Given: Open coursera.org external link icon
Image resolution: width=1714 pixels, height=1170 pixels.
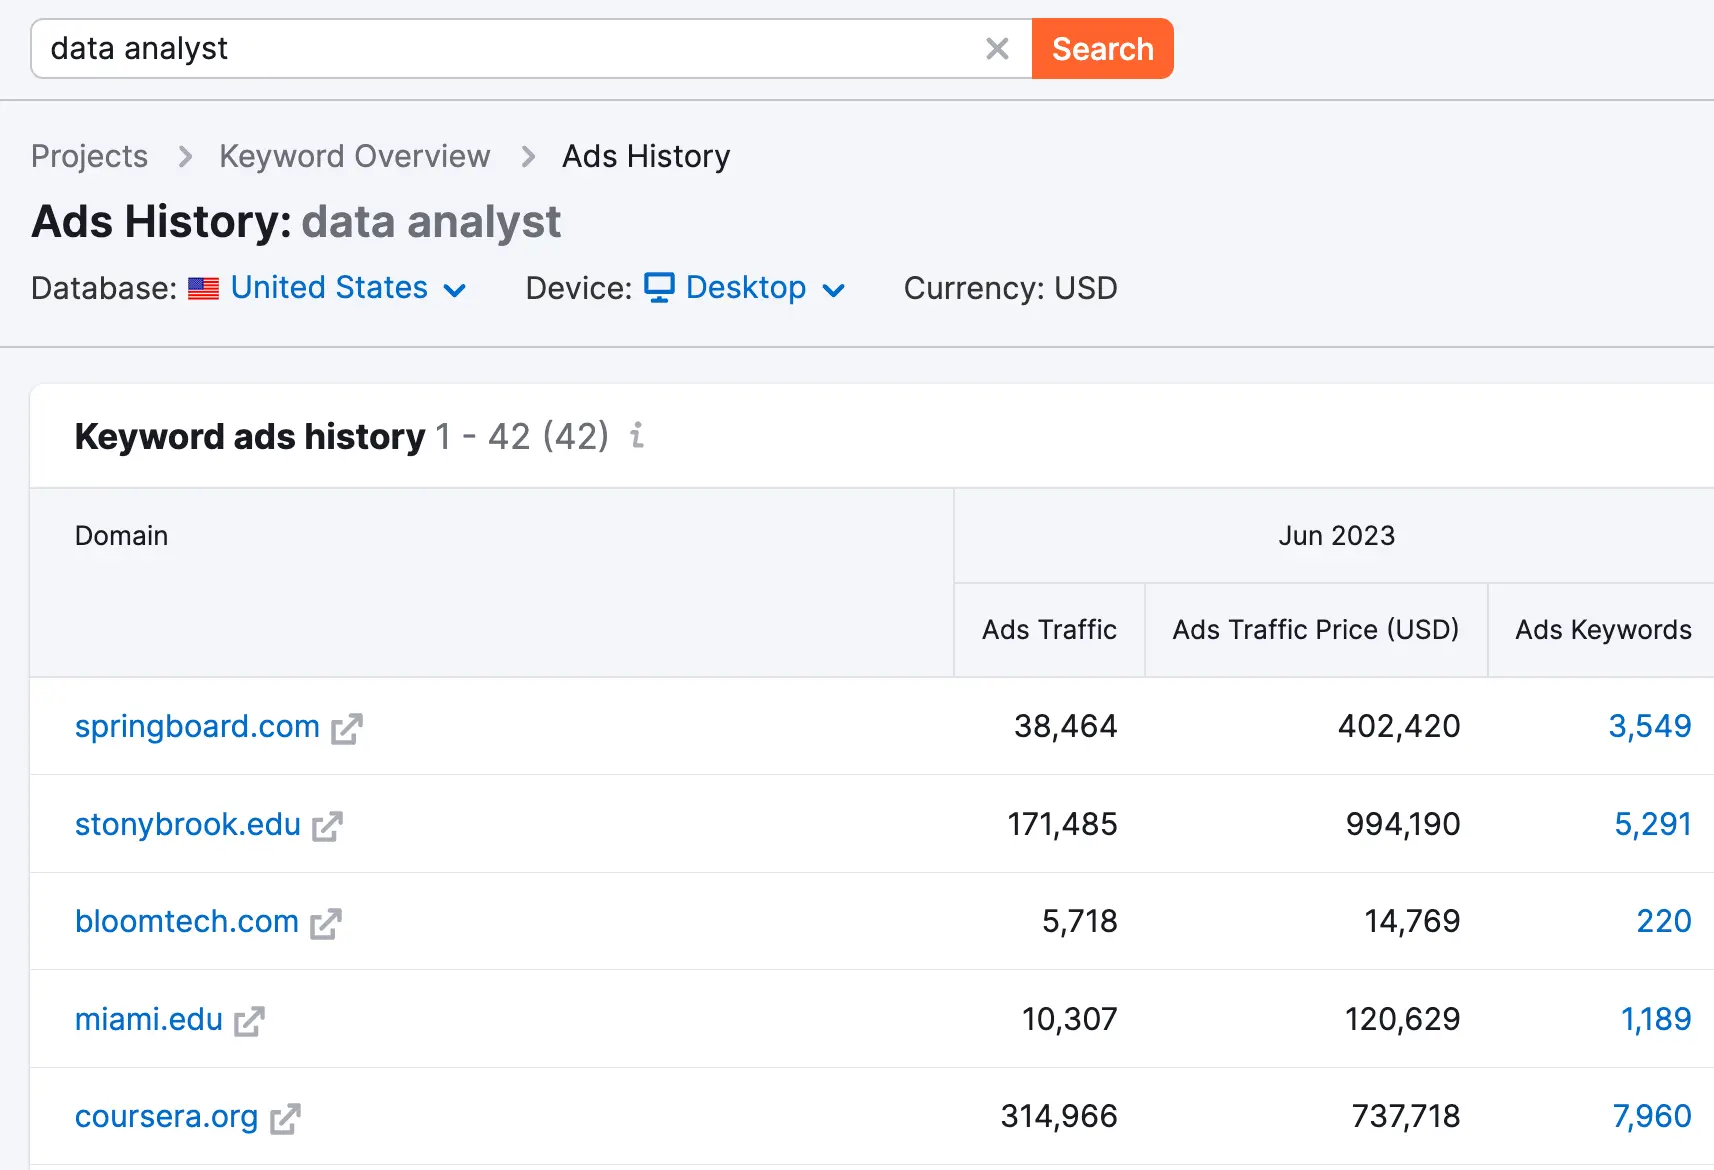Looking at the screenshot, I should pyautogui.click(x=285, y=1118).
